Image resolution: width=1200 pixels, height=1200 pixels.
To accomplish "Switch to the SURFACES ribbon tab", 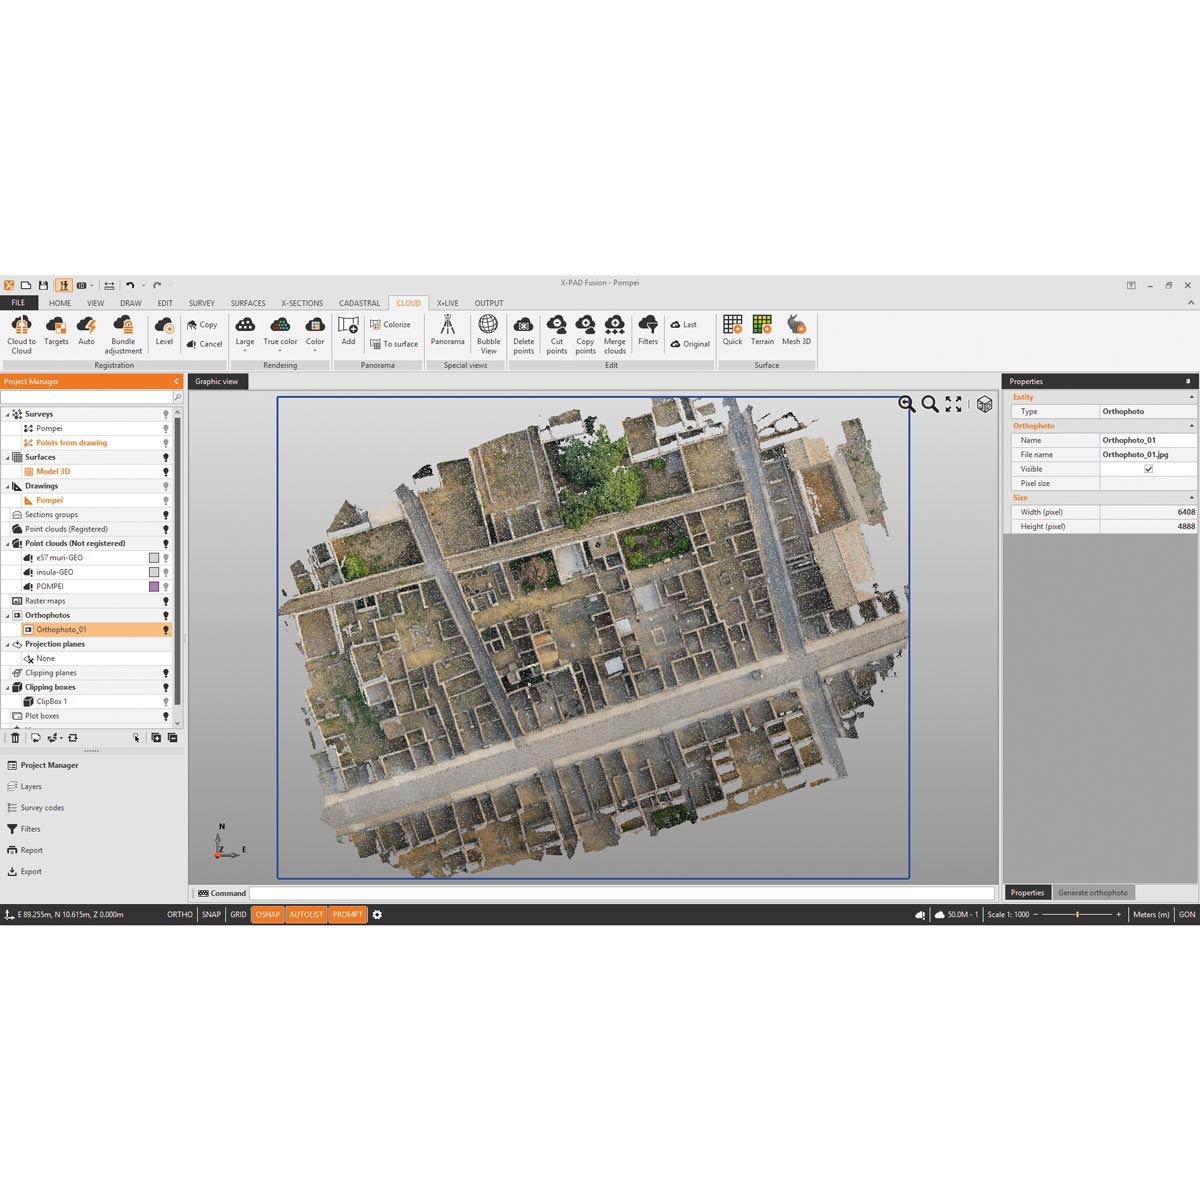I will [x=248, y=303].
